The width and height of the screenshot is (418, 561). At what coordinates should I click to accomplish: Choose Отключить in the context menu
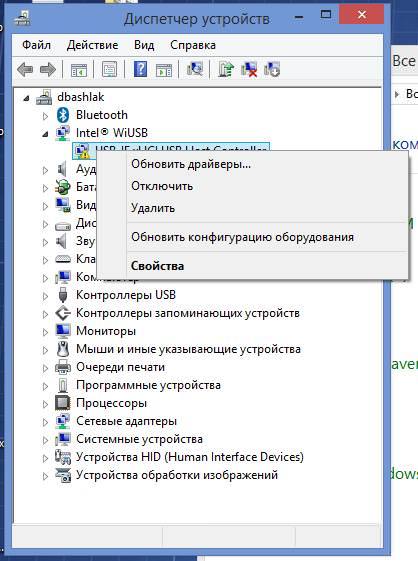tap(162, 186)
